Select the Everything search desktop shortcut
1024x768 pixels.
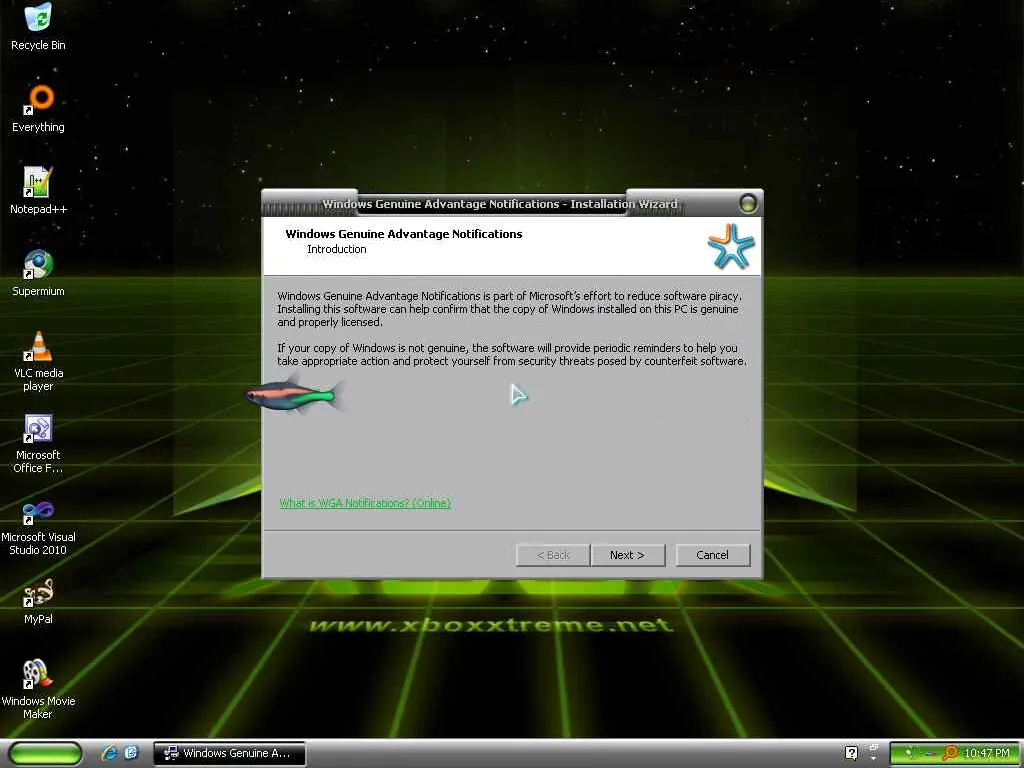coord(38,109)
